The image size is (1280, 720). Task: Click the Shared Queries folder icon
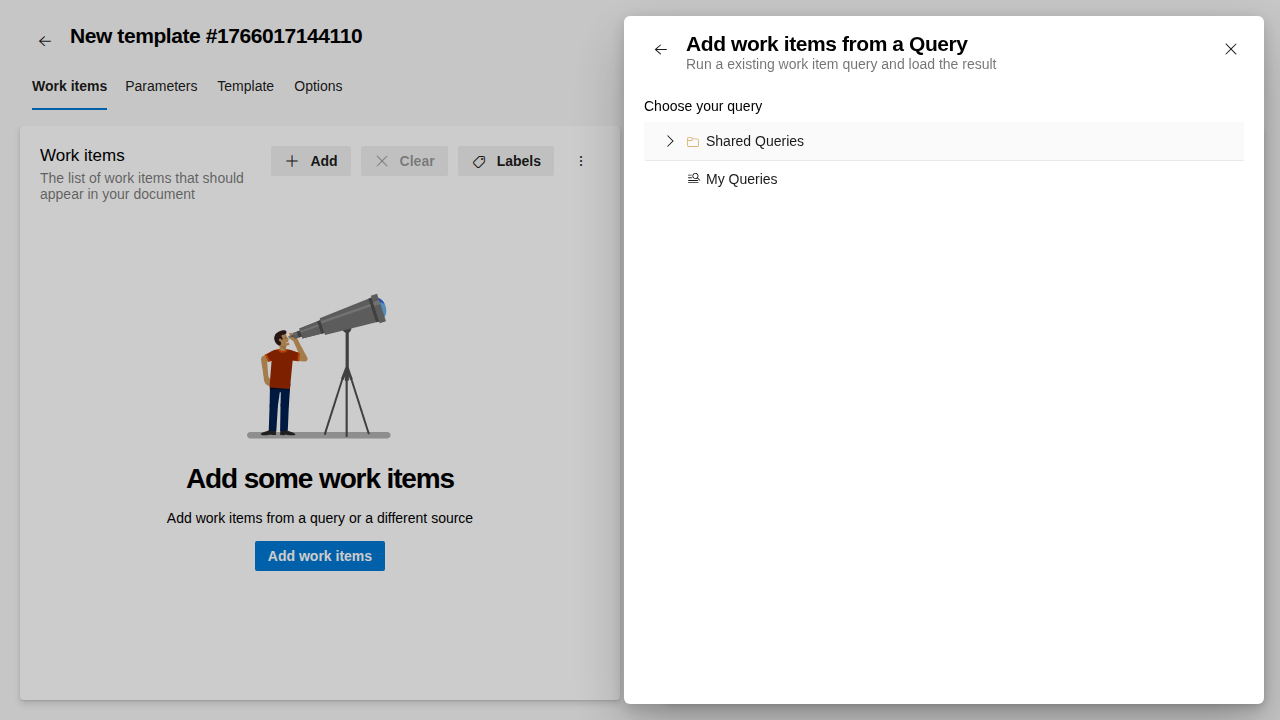click(x=693, y=141)
